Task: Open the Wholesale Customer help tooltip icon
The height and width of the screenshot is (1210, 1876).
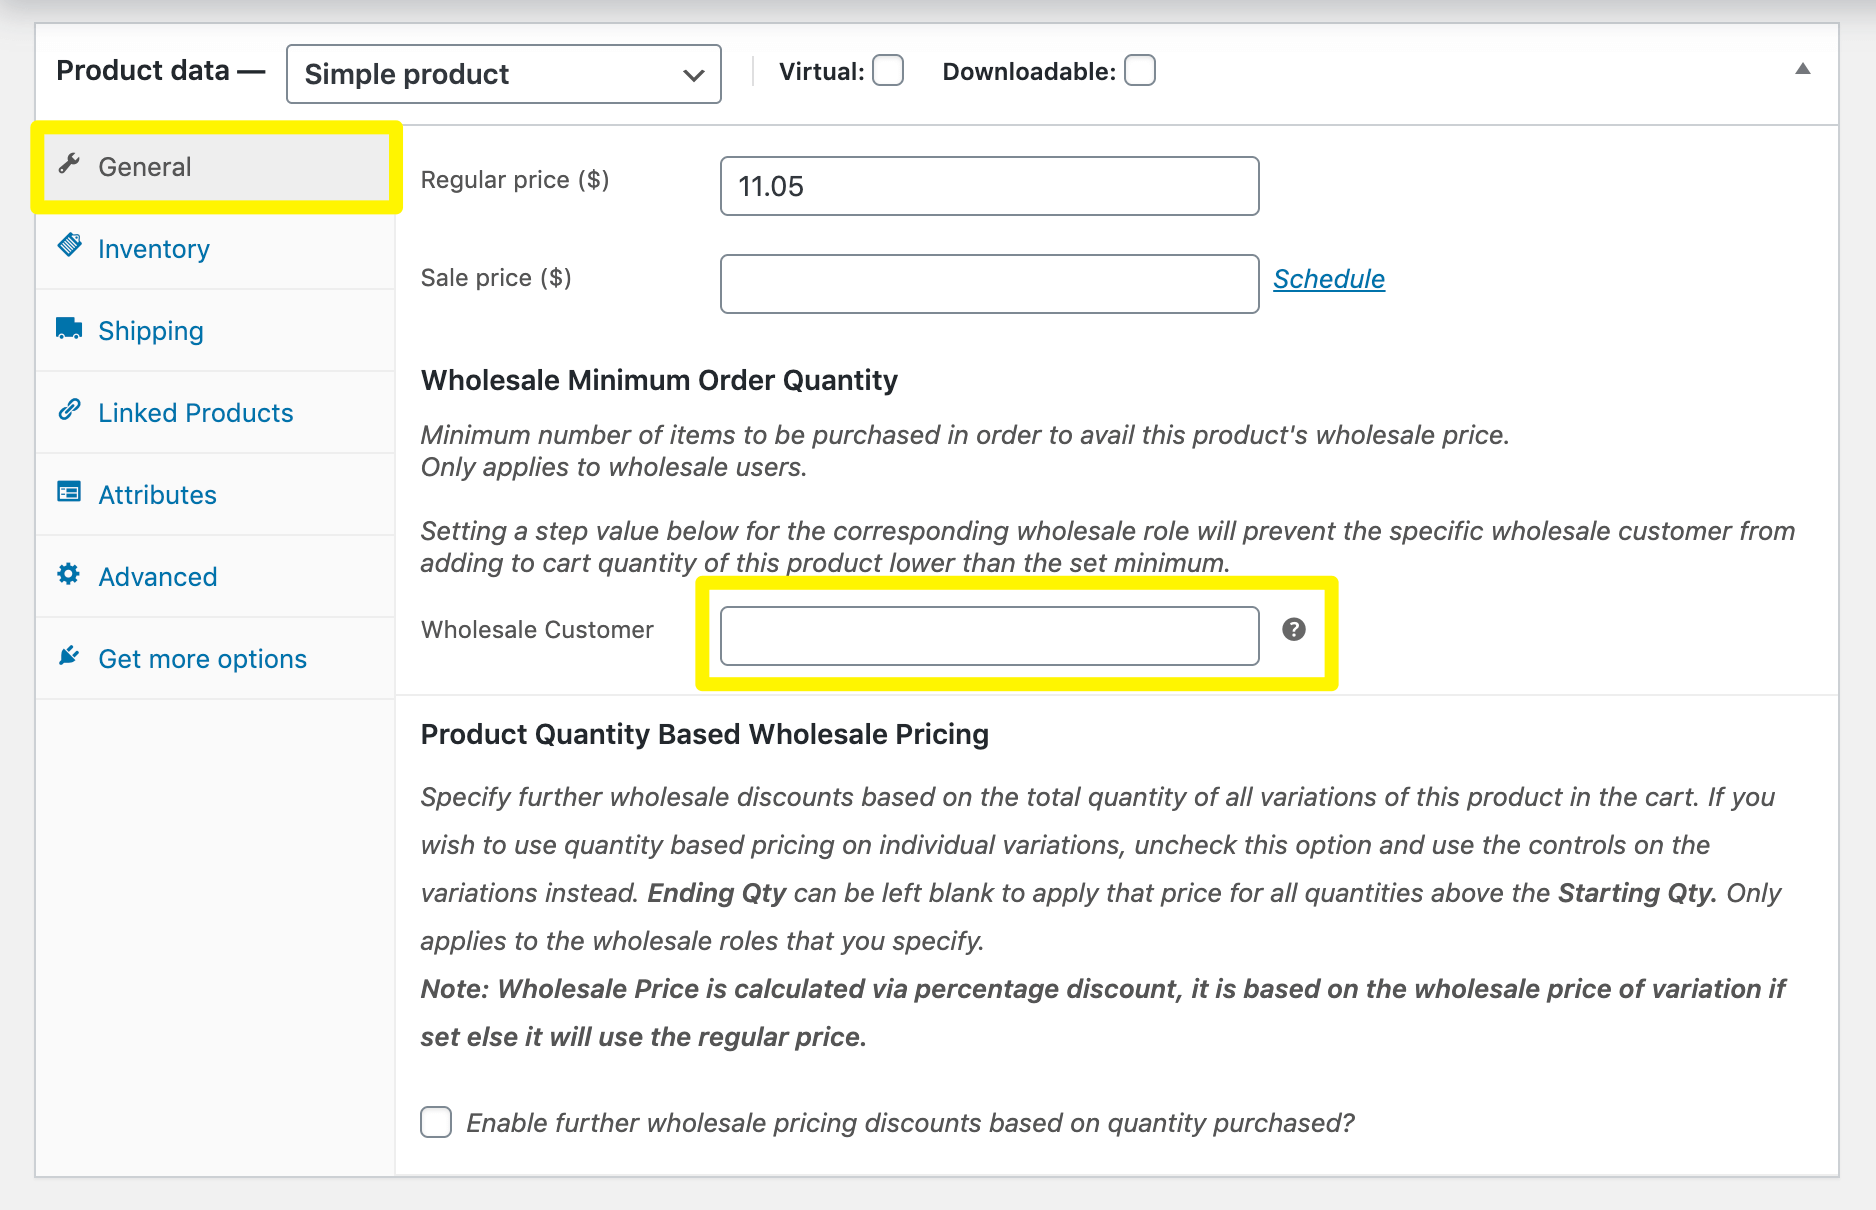Action: pyautogui.click(x=1295, y=631)
